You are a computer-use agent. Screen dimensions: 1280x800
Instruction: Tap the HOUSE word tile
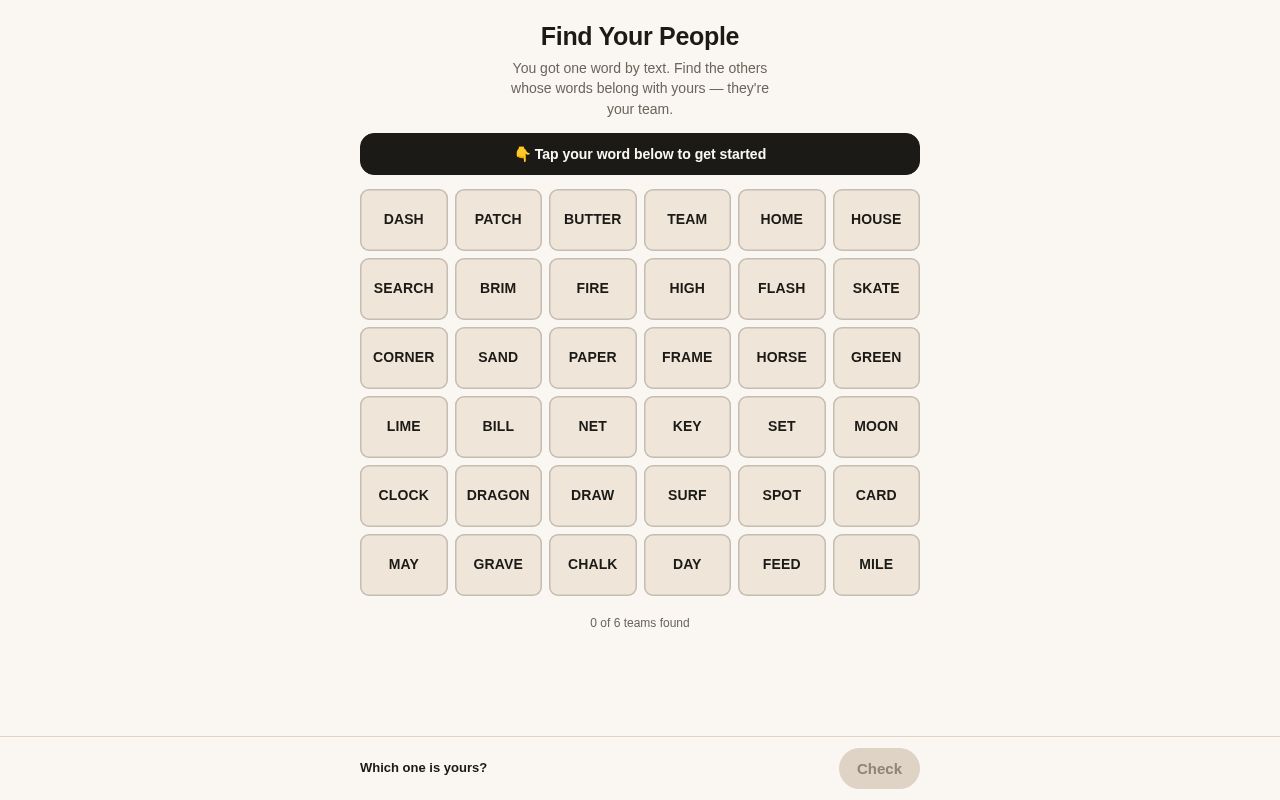coord(876,220)
